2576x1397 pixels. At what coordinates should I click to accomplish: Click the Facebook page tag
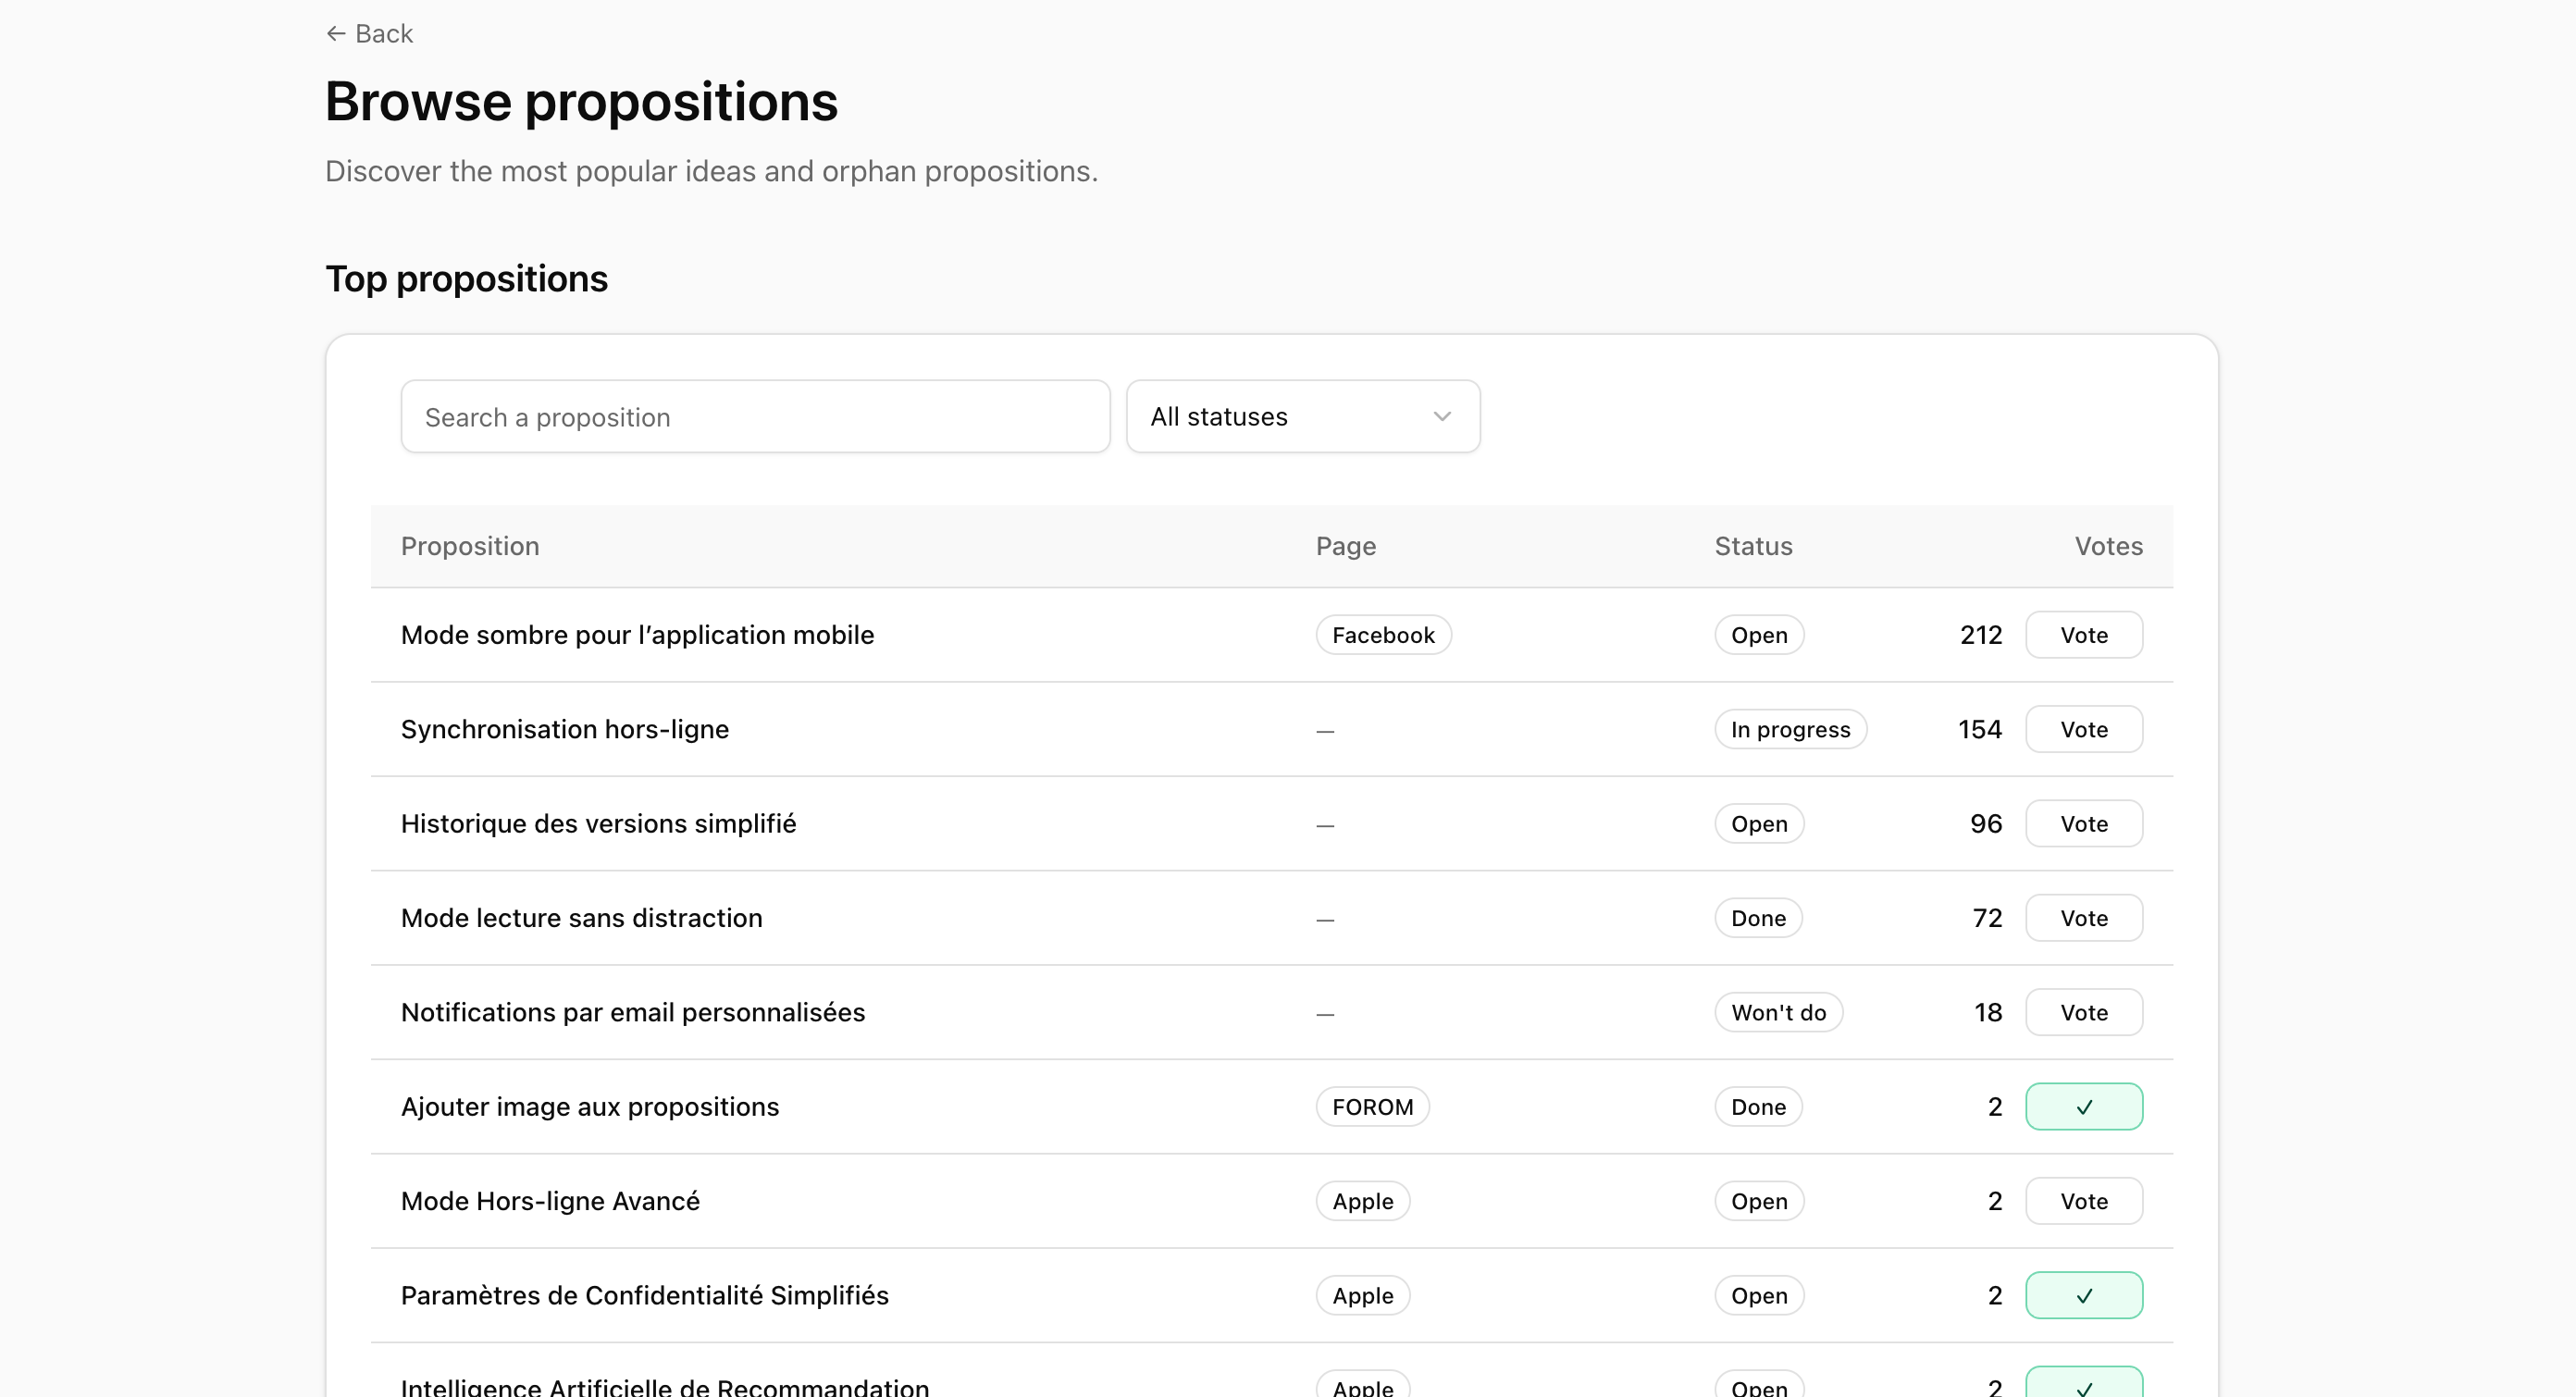(x=1383, y=635)
